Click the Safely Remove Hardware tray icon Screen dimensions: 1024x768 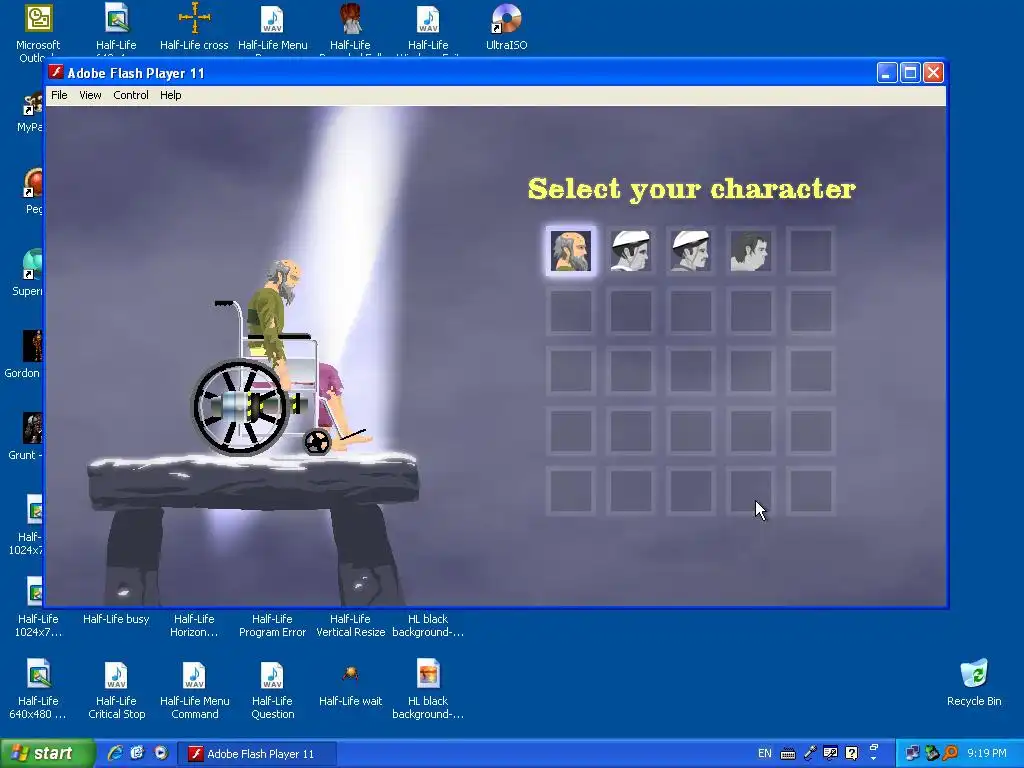(x=932, y=753)
